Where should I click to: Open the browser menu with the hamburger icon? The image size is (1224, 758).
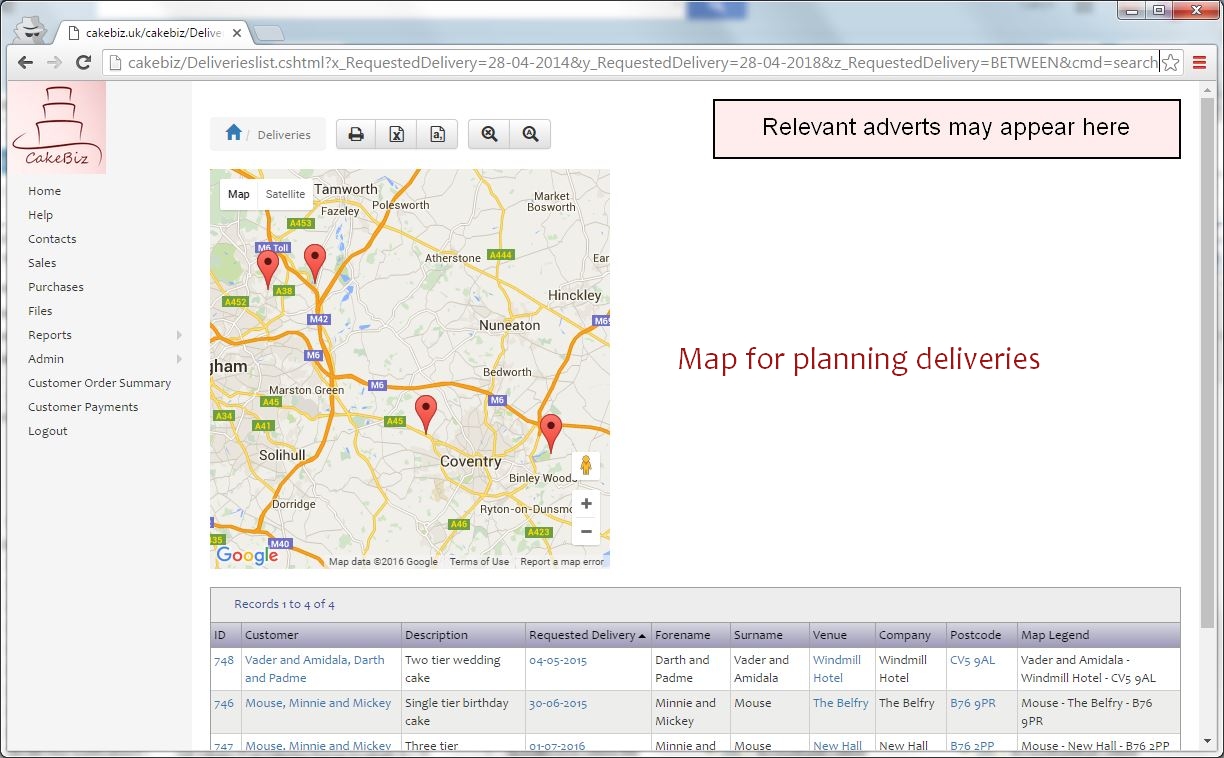[1199, 61]
